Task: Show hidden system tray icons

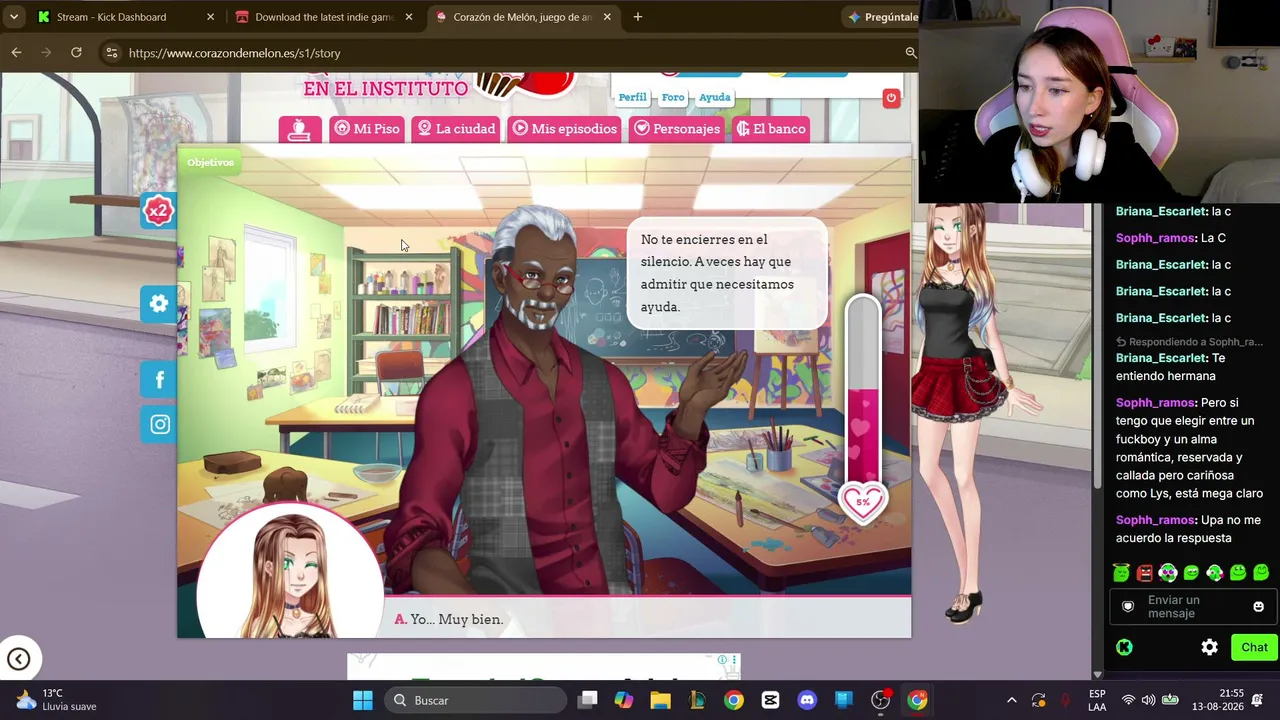Action: [x=1011, y=700]
